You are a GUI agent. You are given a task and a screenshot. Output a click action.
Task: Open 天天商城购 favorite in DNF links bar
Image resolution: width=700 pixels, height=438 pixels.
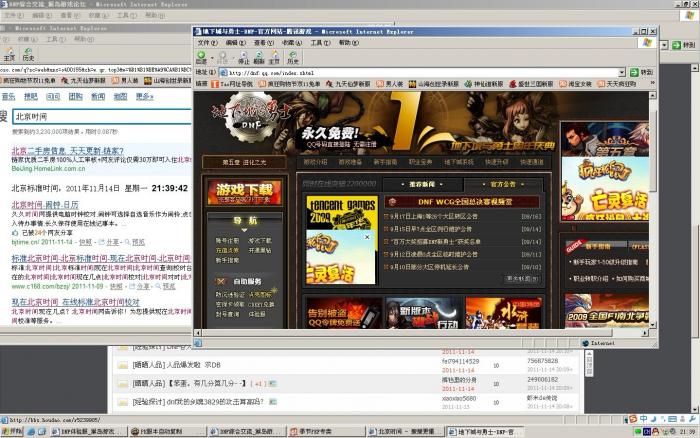[617, 84]
